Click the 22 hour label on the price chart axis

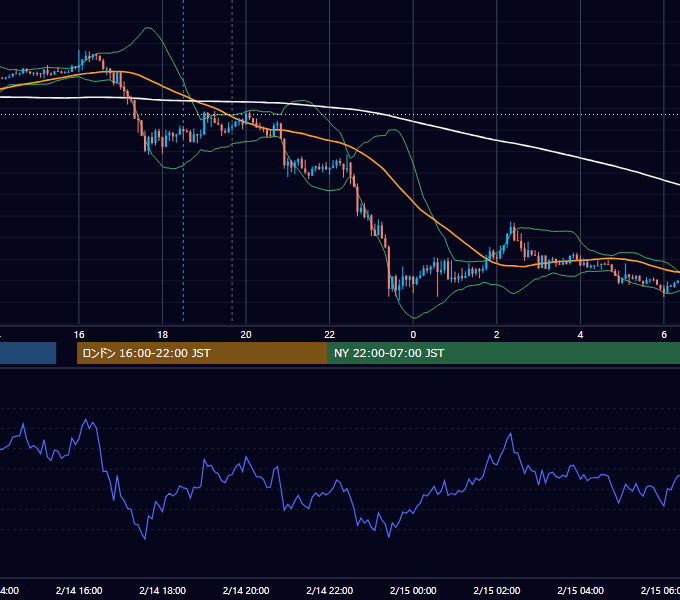pyautogui.click(x=330, y=335)
